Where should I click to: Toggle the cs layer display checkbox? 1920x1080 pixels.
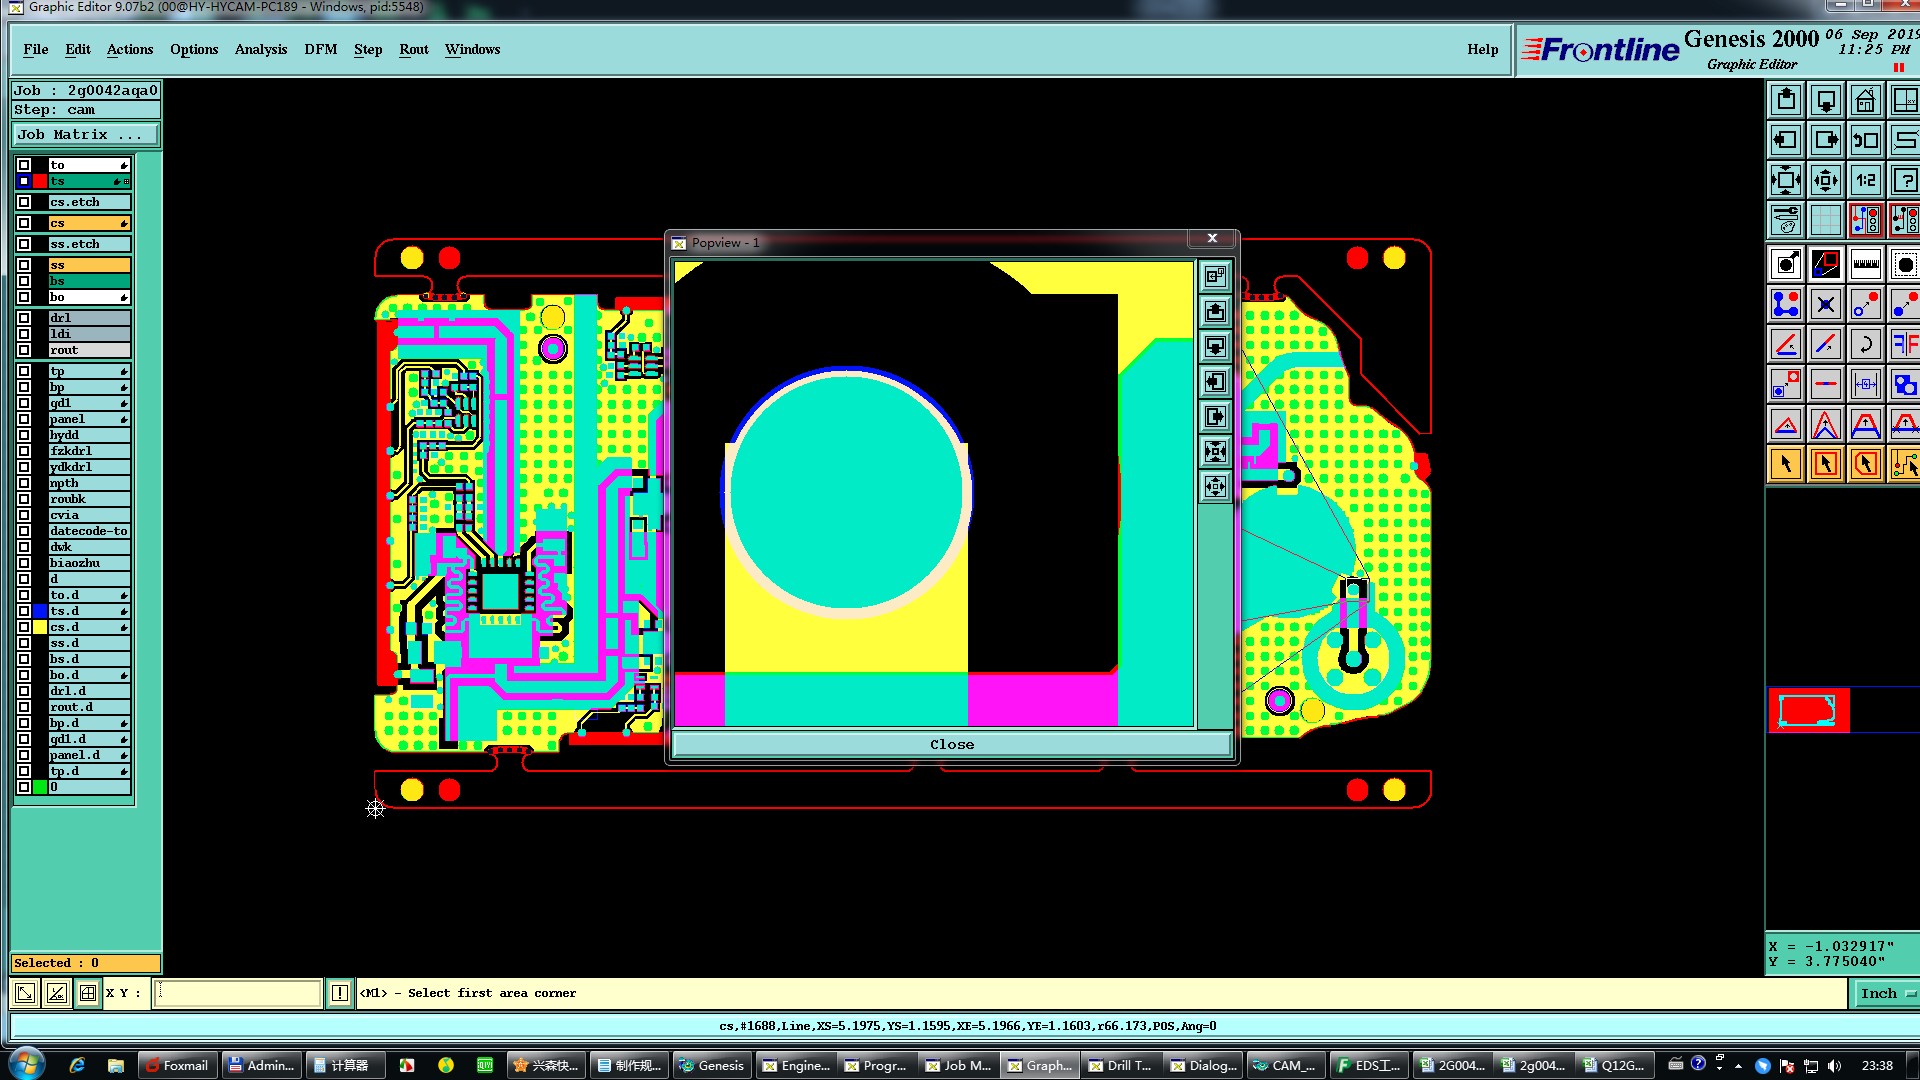tap(24, 223)
